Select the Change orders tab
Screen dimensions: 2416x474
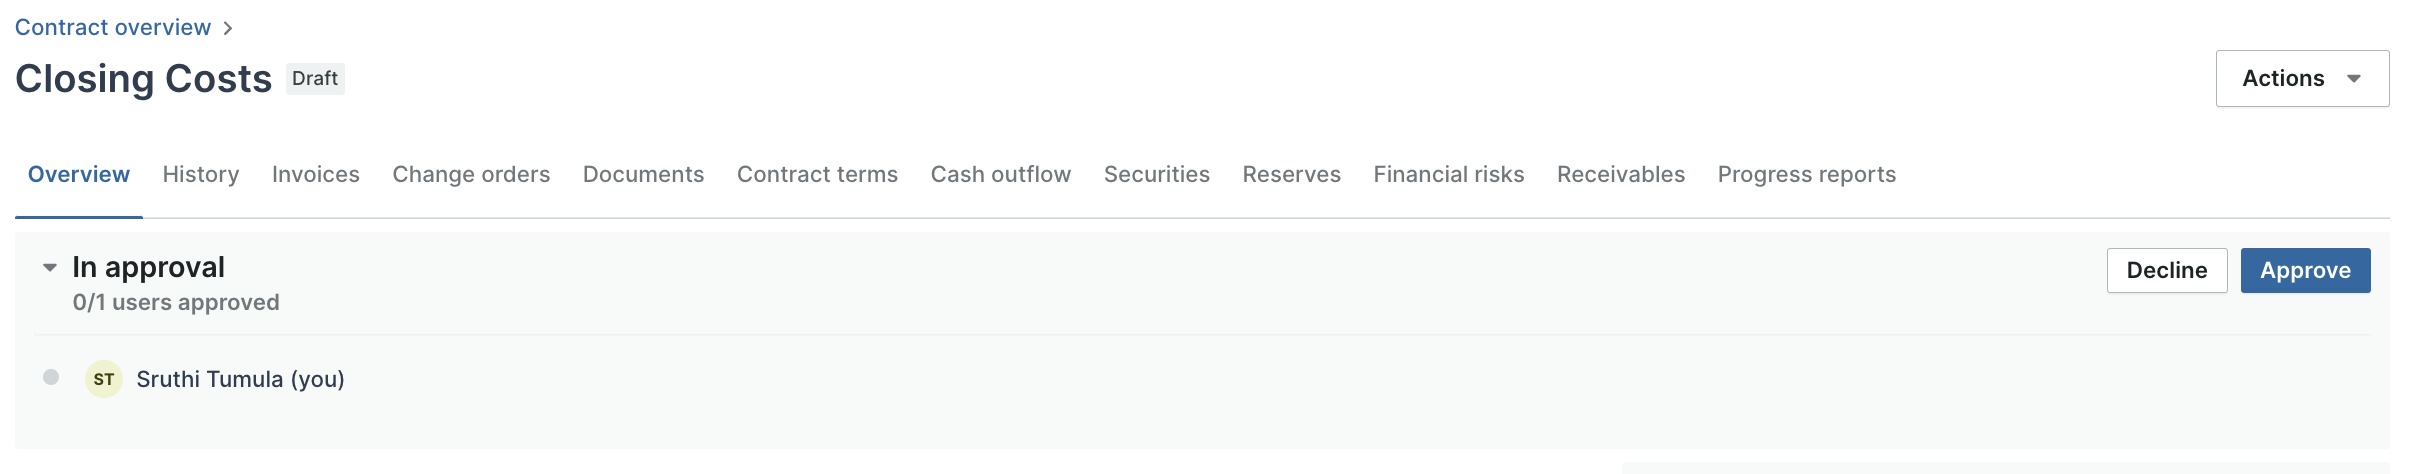pyautogui.click(x=471, y=174)
